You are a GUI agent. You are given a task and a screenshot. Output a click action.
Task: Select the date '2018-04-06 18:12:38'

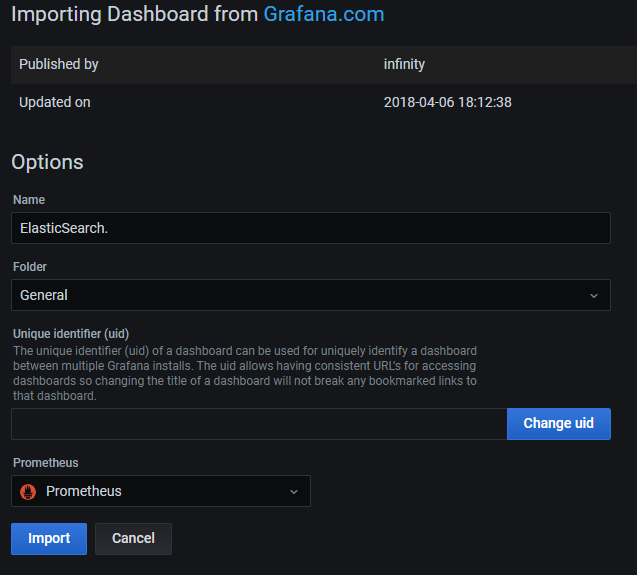click(448, 102)
